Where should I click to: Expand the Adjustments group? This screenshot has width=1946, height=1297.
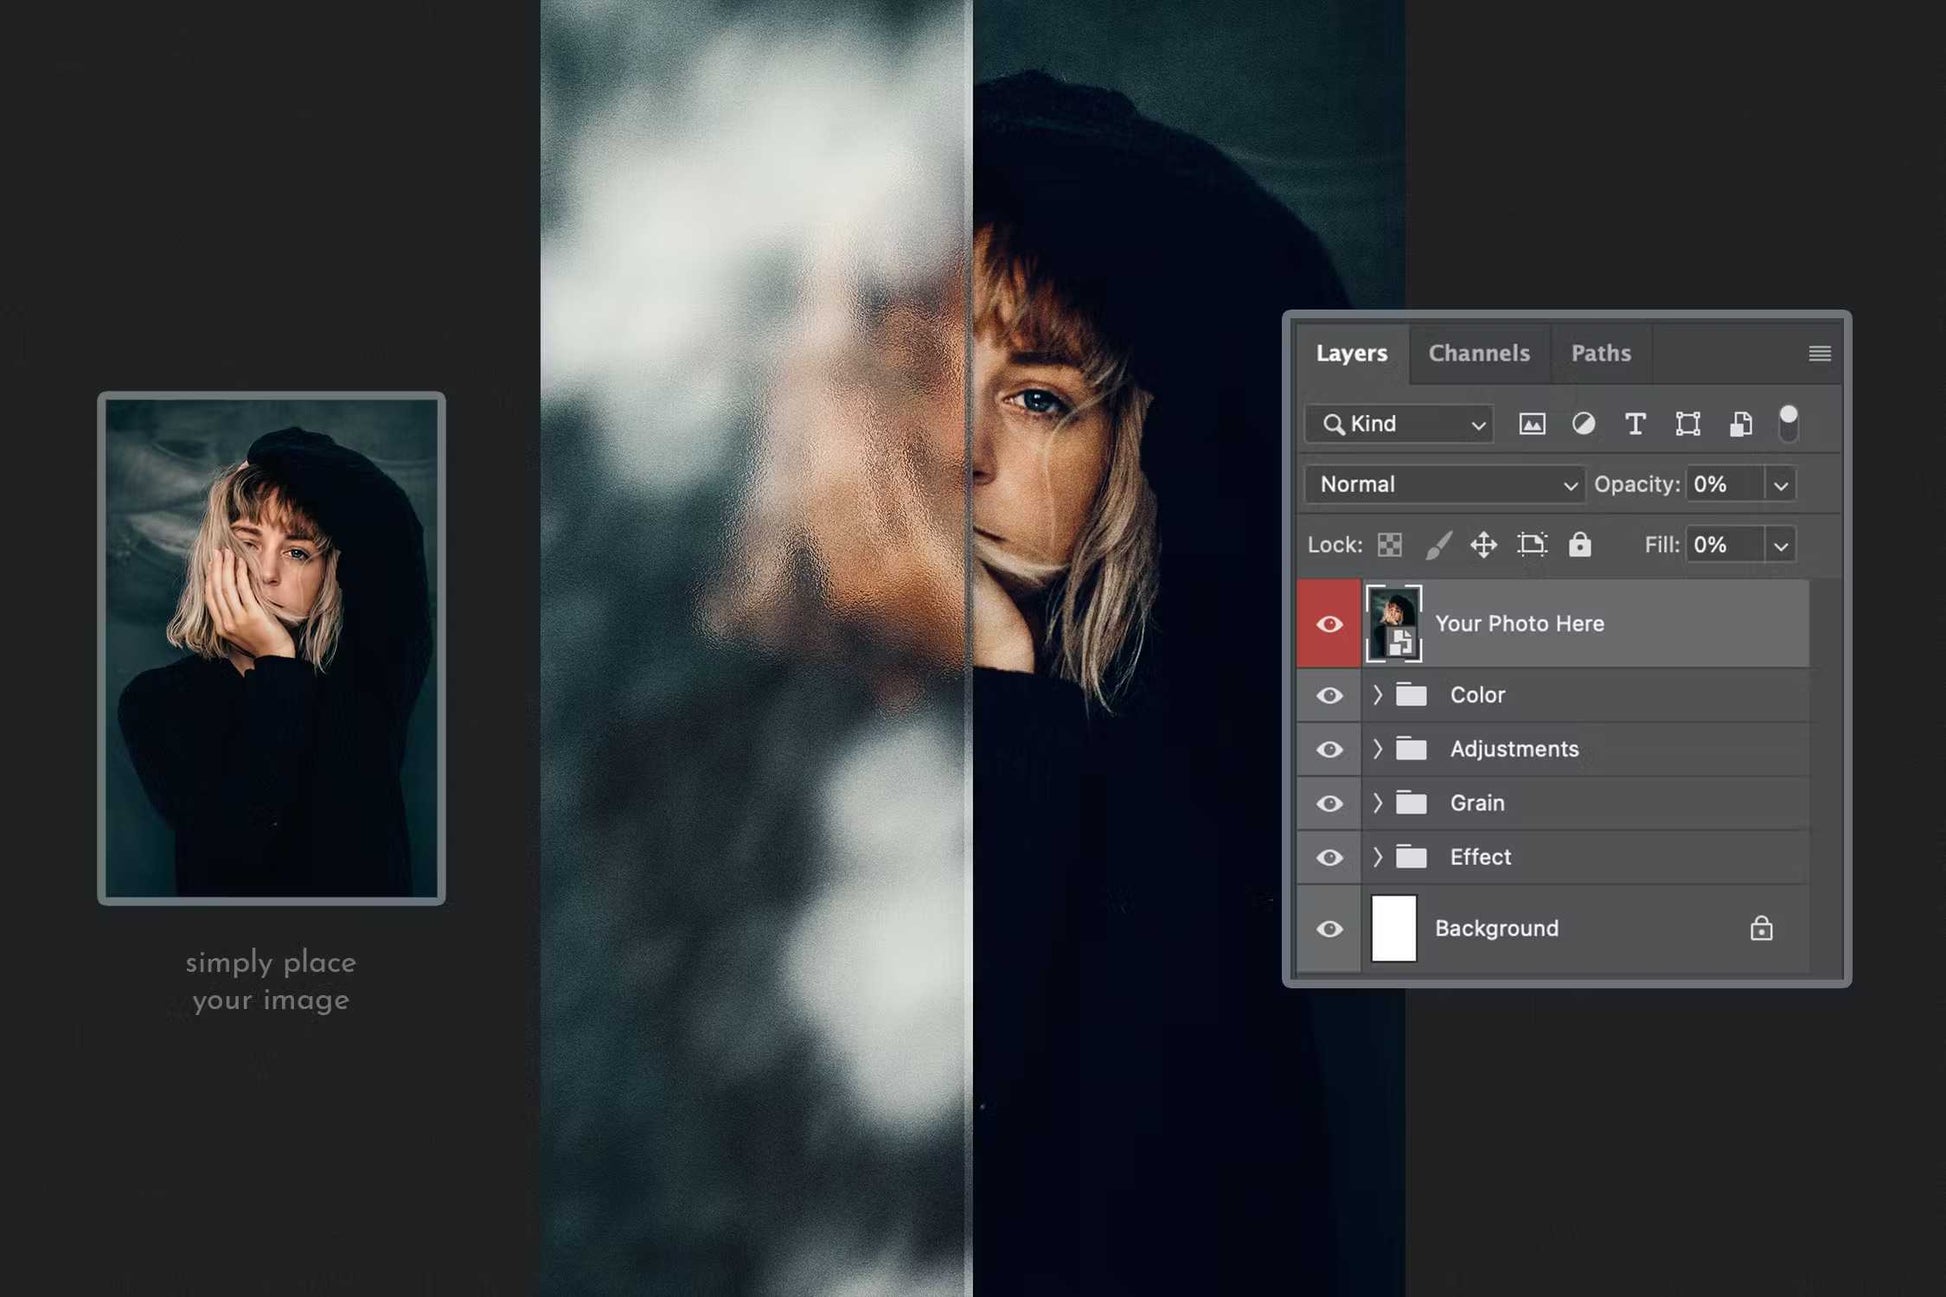pos(1377,749)
